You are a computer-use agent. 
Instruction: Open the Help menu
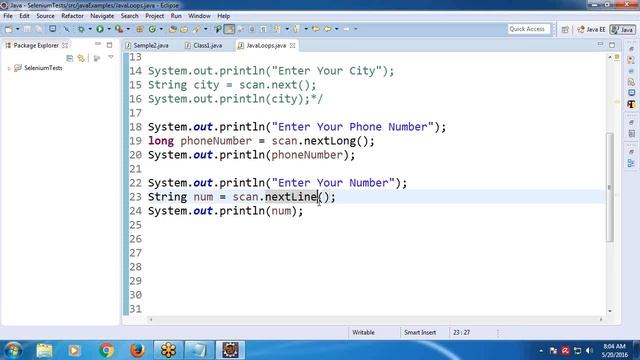(x=223, y=16)
